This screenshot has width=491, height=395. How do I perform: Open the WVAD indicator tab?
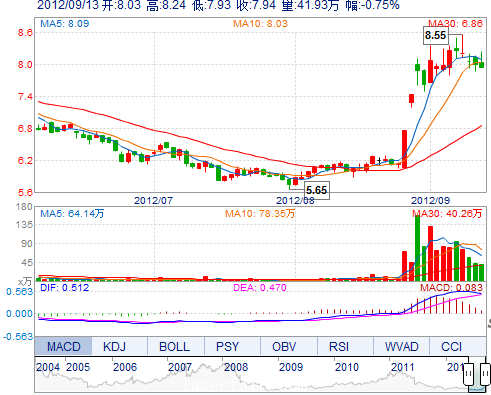pyautogui.click(x=402, y=346)
